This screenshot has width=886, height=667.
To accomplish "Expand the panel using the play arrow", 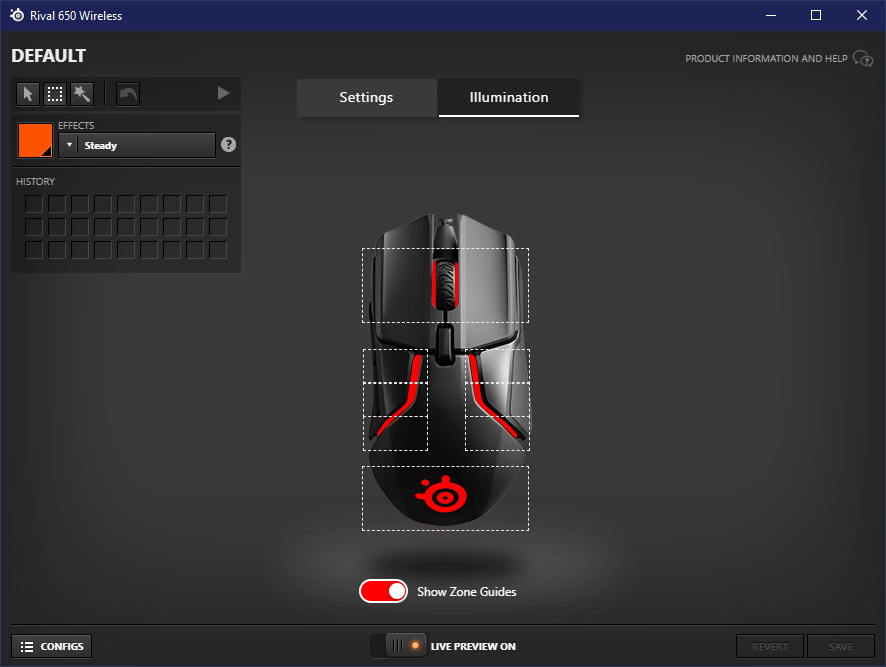I will pyautogui.click(x=224, y=93).
